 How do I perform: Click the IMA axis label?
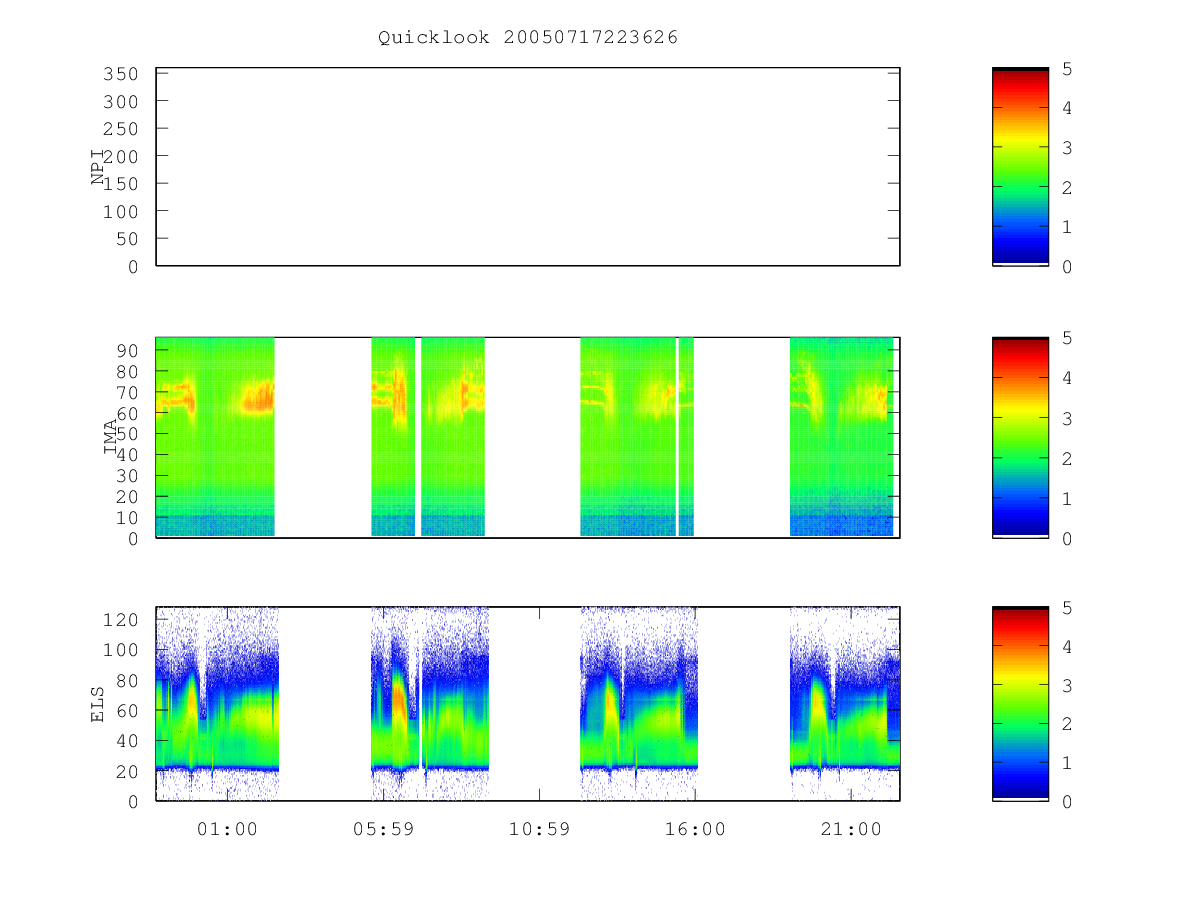tap(111, 437)
